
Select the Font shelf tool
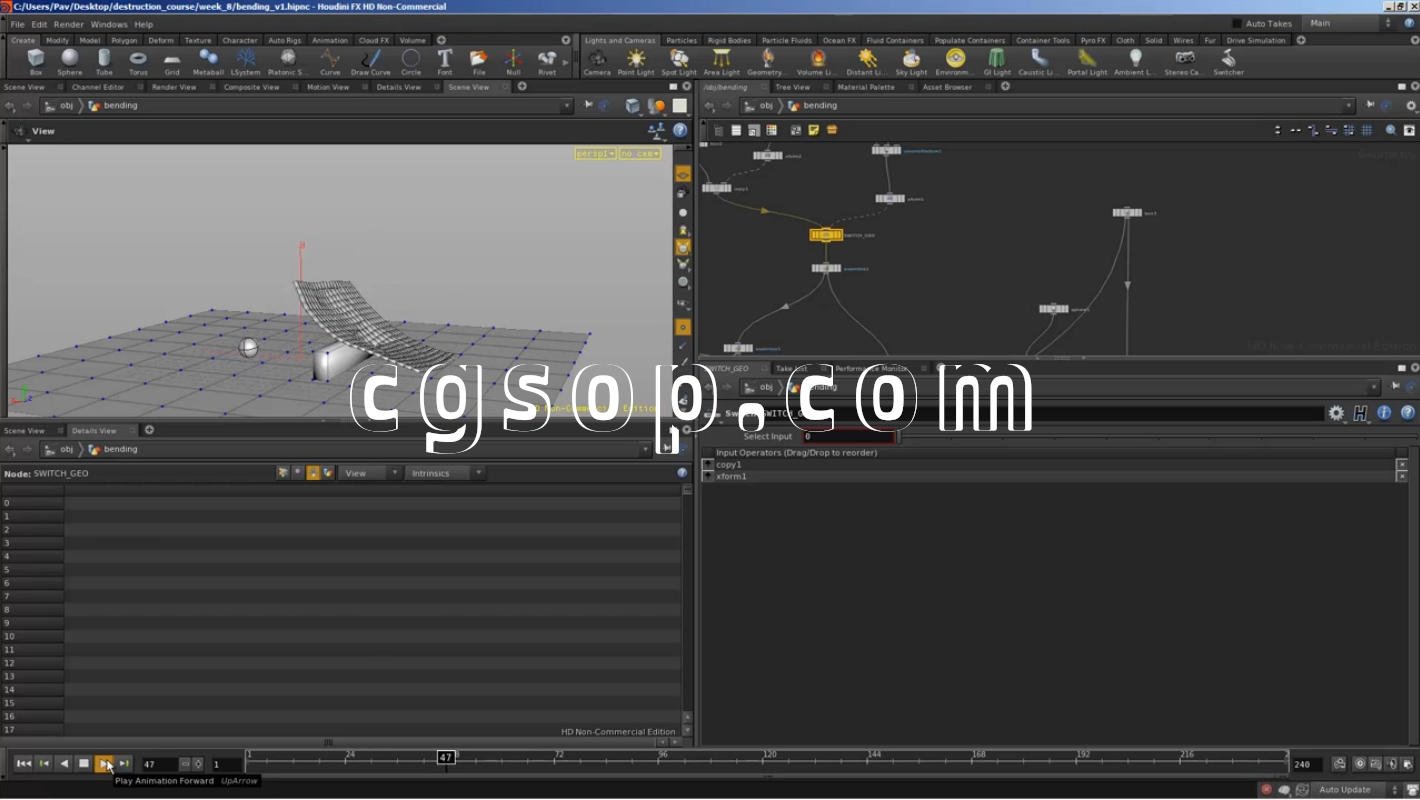point(445,62)
